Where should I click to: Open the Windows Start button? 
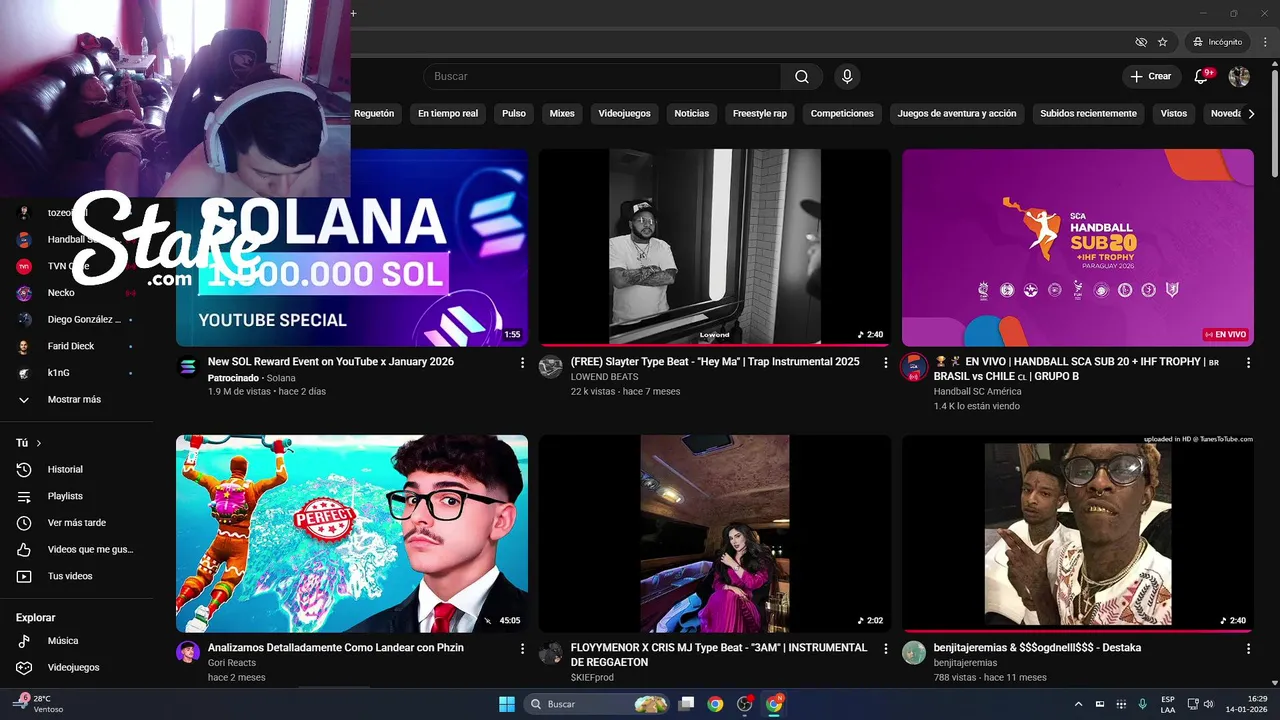506,704
